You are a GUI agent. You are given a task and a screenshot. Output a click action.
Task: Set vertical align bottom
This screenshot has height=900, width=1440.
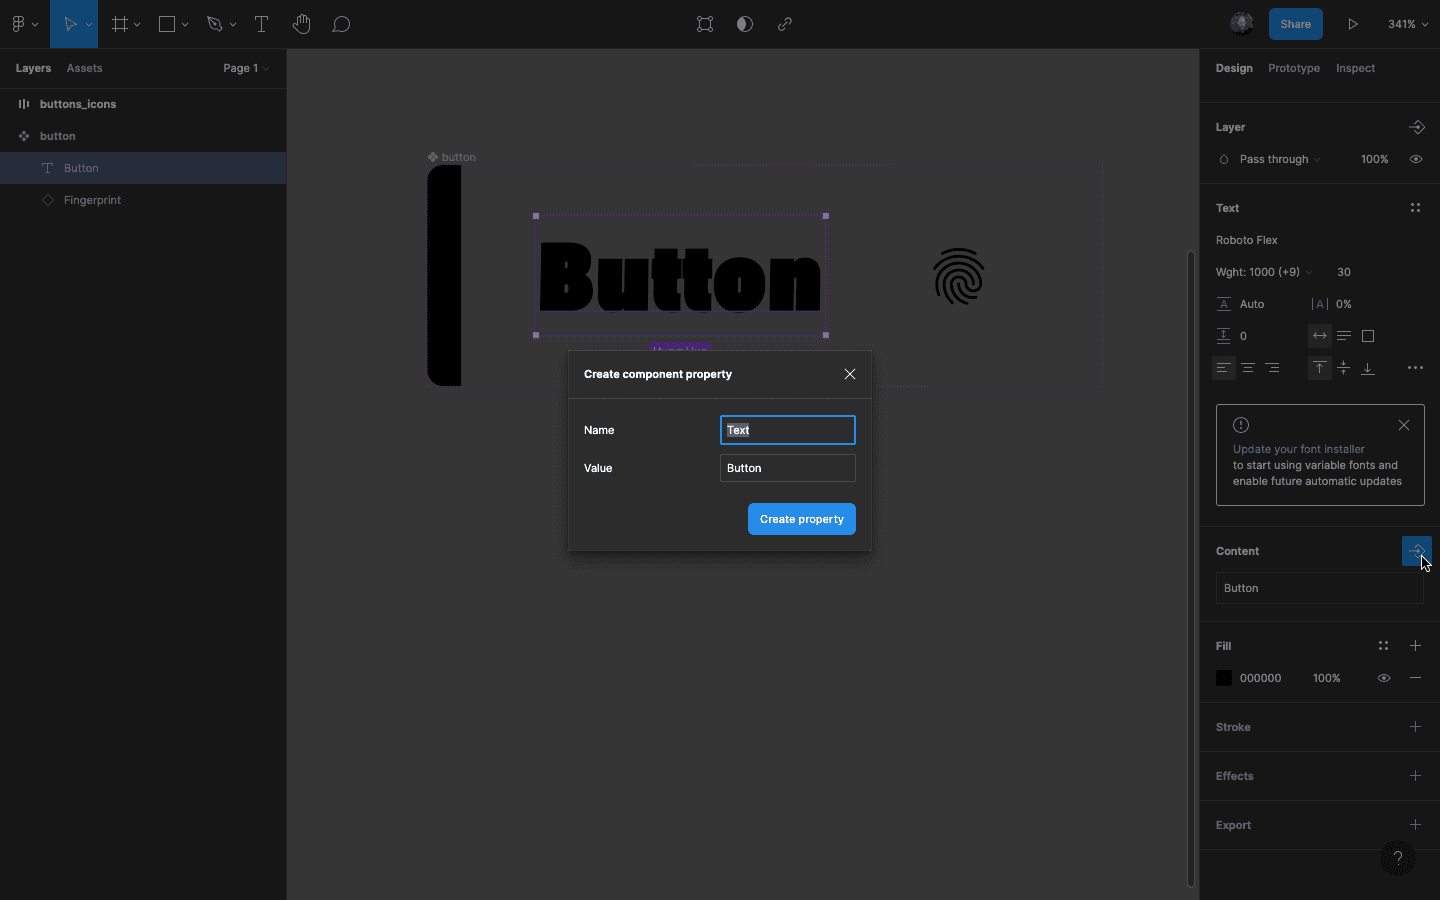tap(1368, 368)
